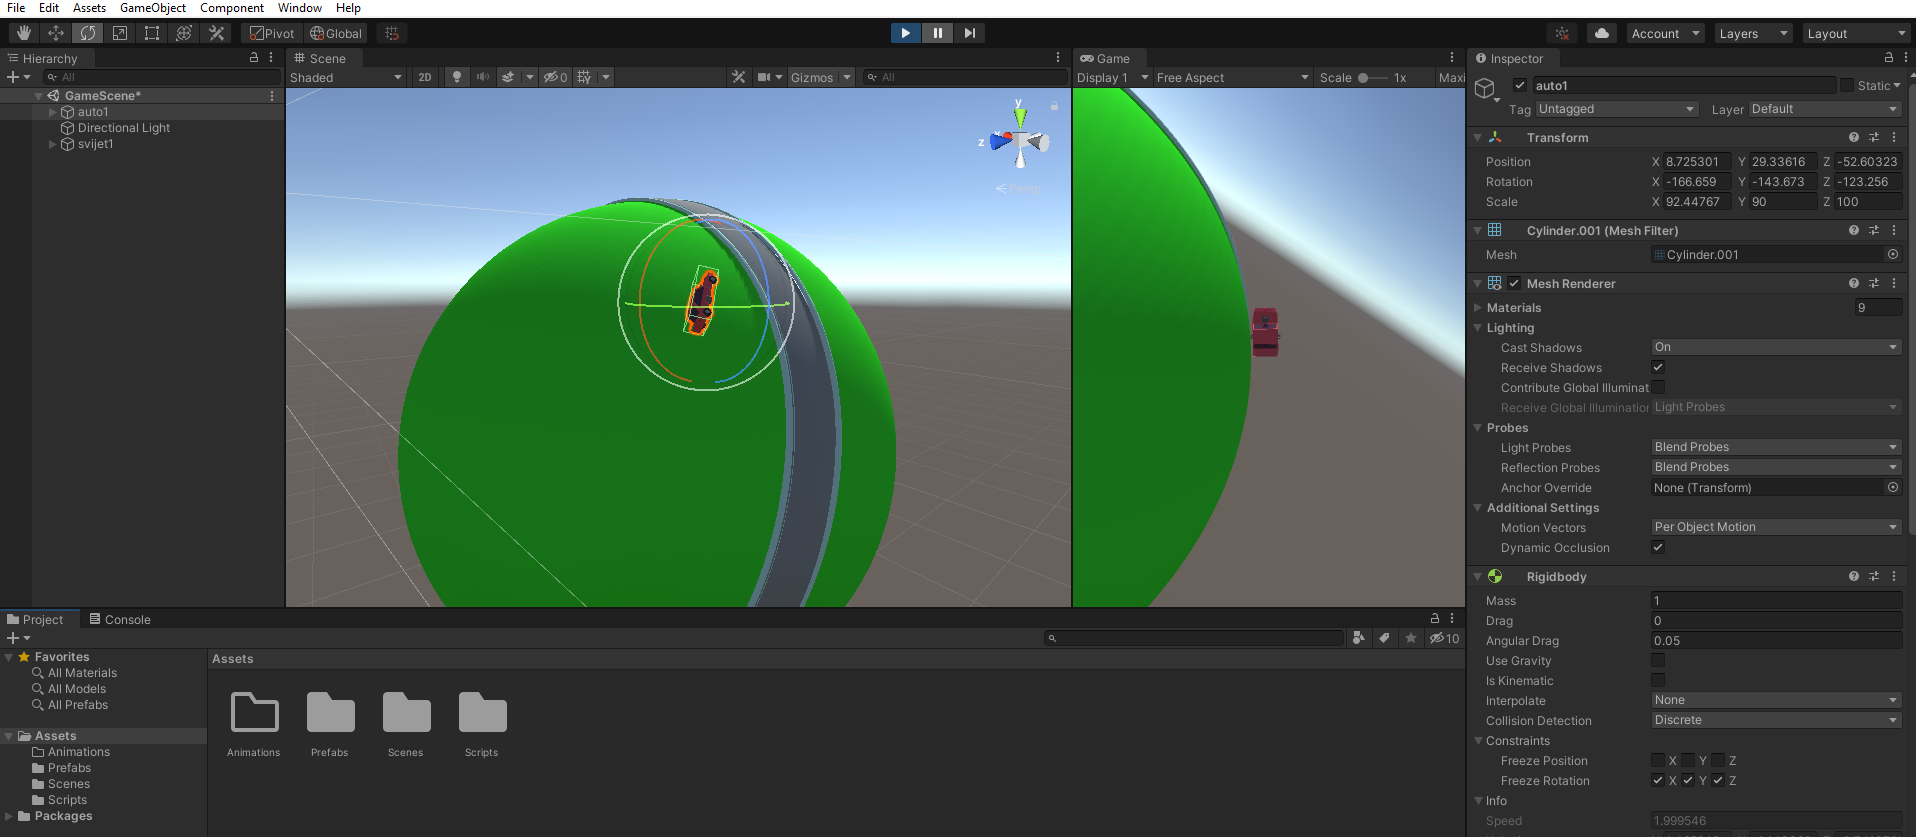
Task: Adjust Game view Scale slider
Action: [1372, 77]
